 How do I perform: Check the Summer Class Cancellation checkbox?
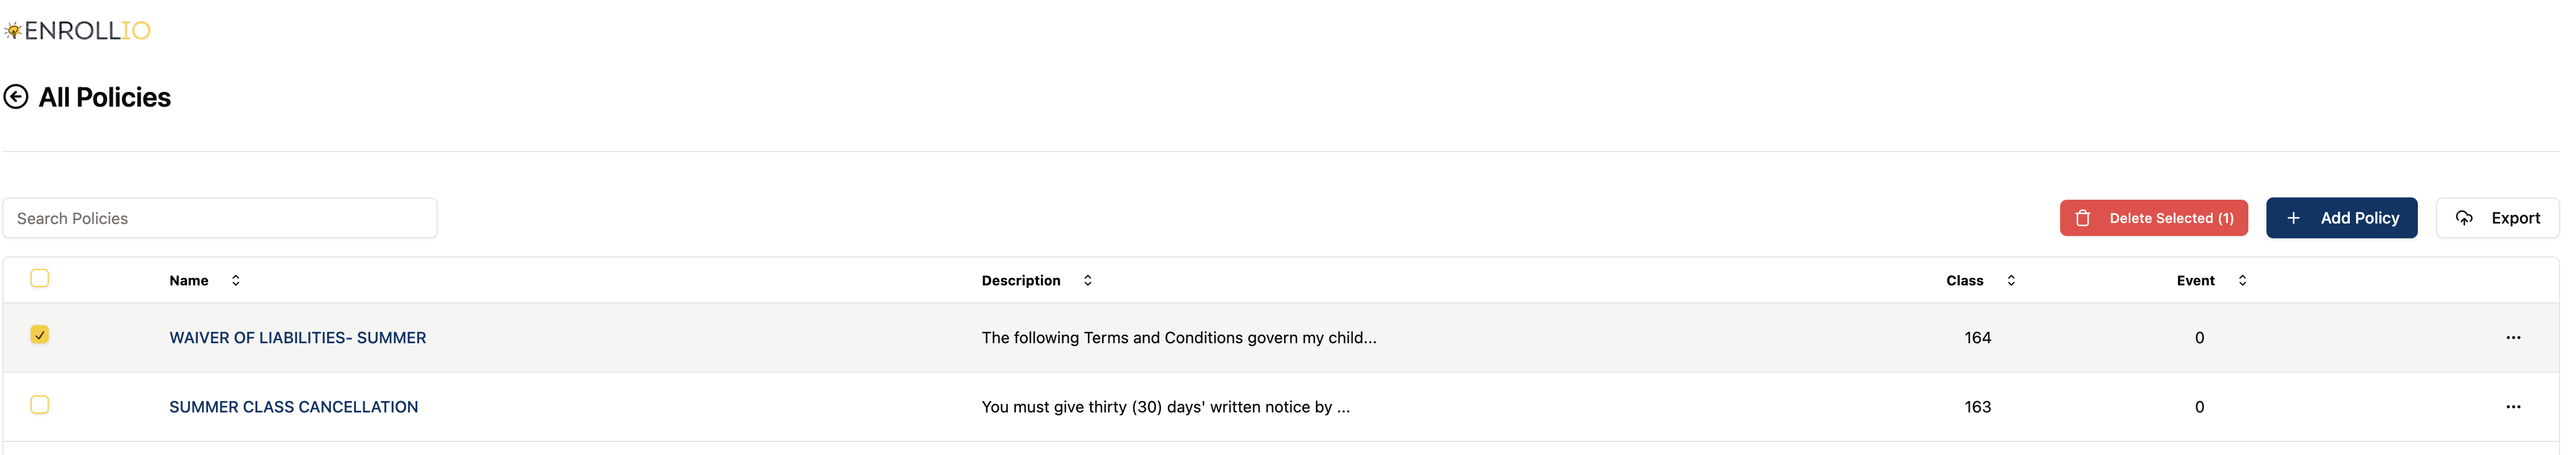40,405
